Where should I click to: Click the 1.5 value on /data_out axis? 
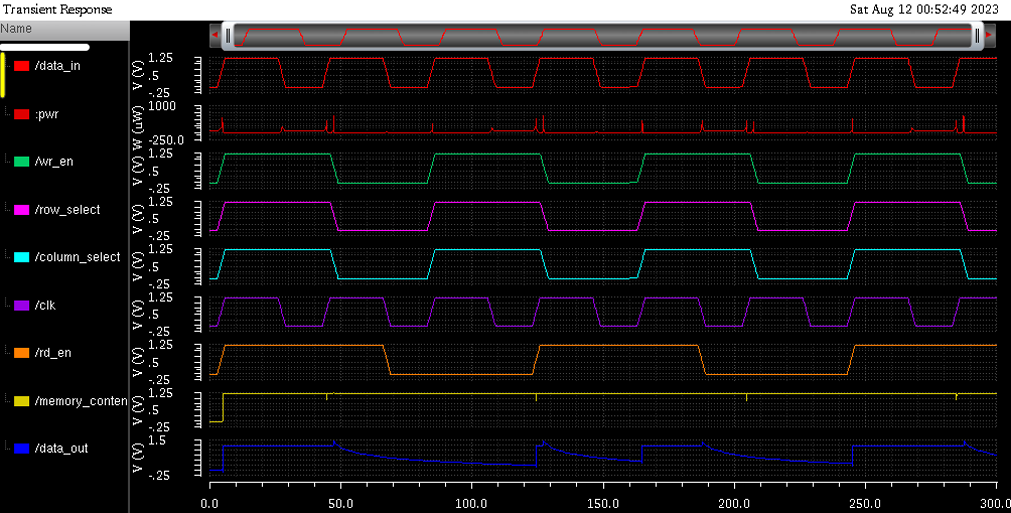(x=157, y=440)
